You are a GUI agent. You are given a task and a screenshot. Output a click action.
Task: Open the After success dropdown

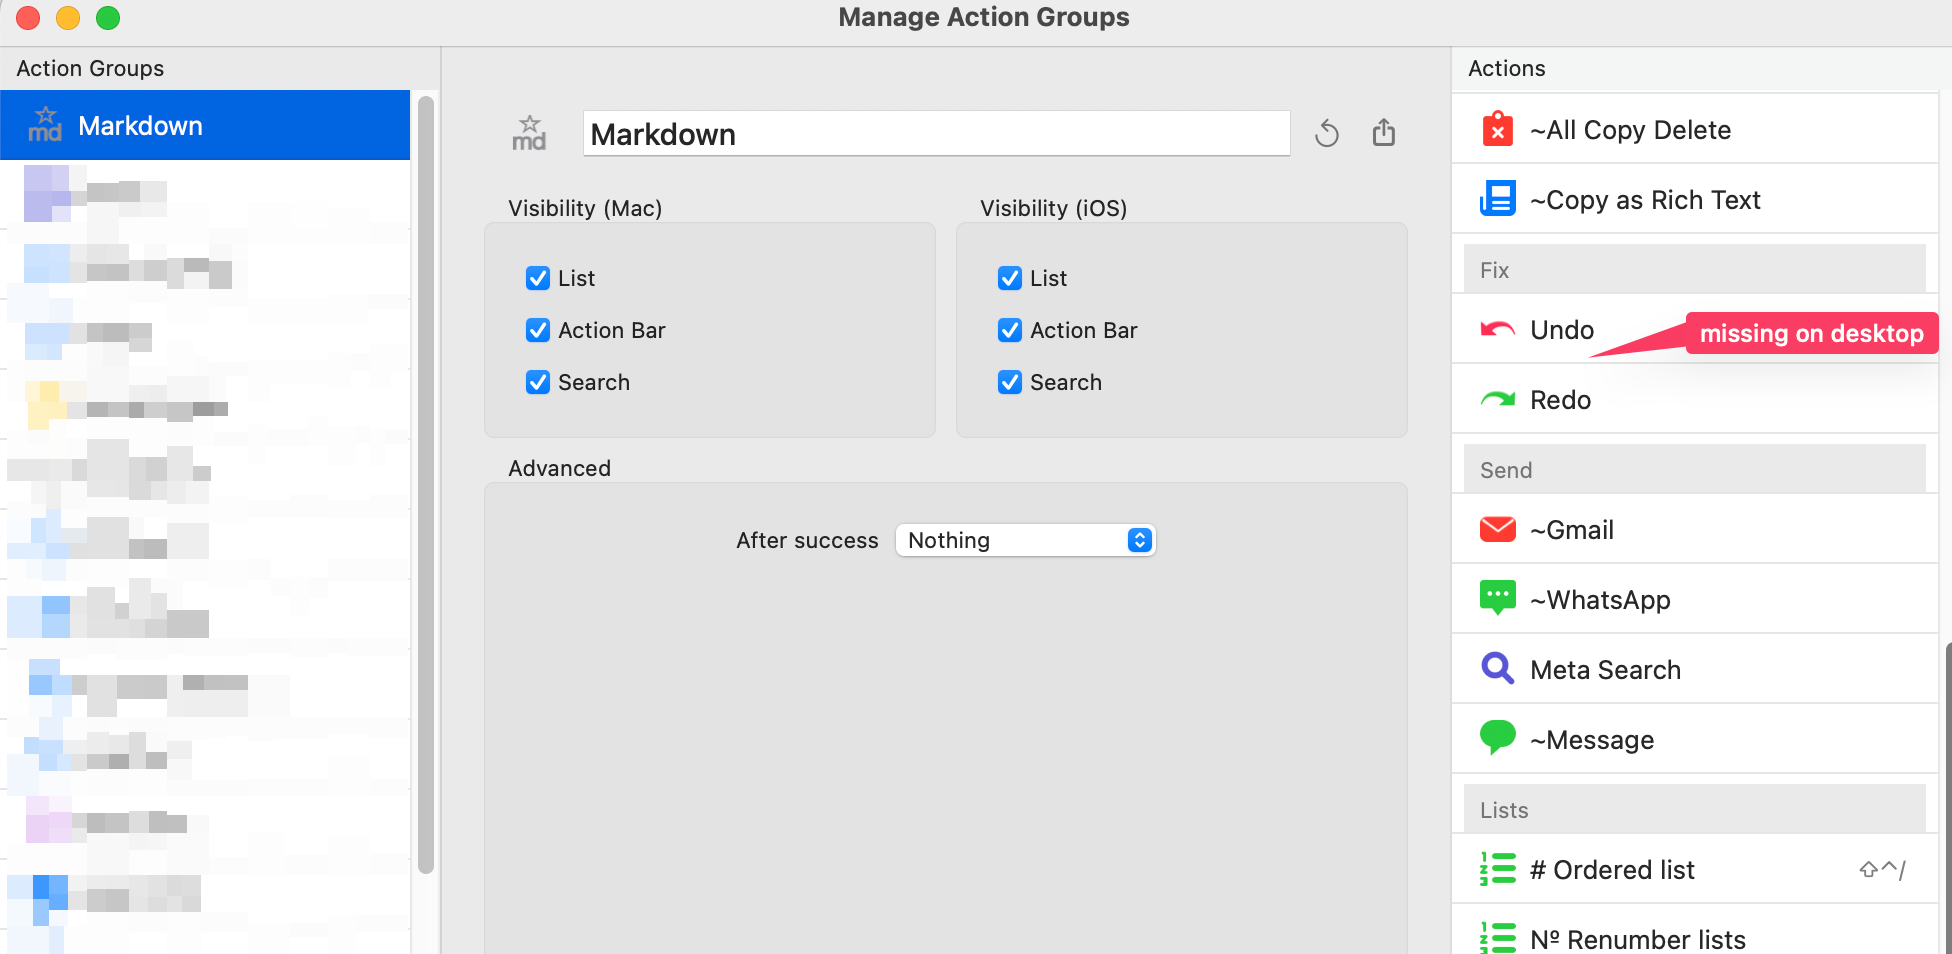click(1025, 540)
